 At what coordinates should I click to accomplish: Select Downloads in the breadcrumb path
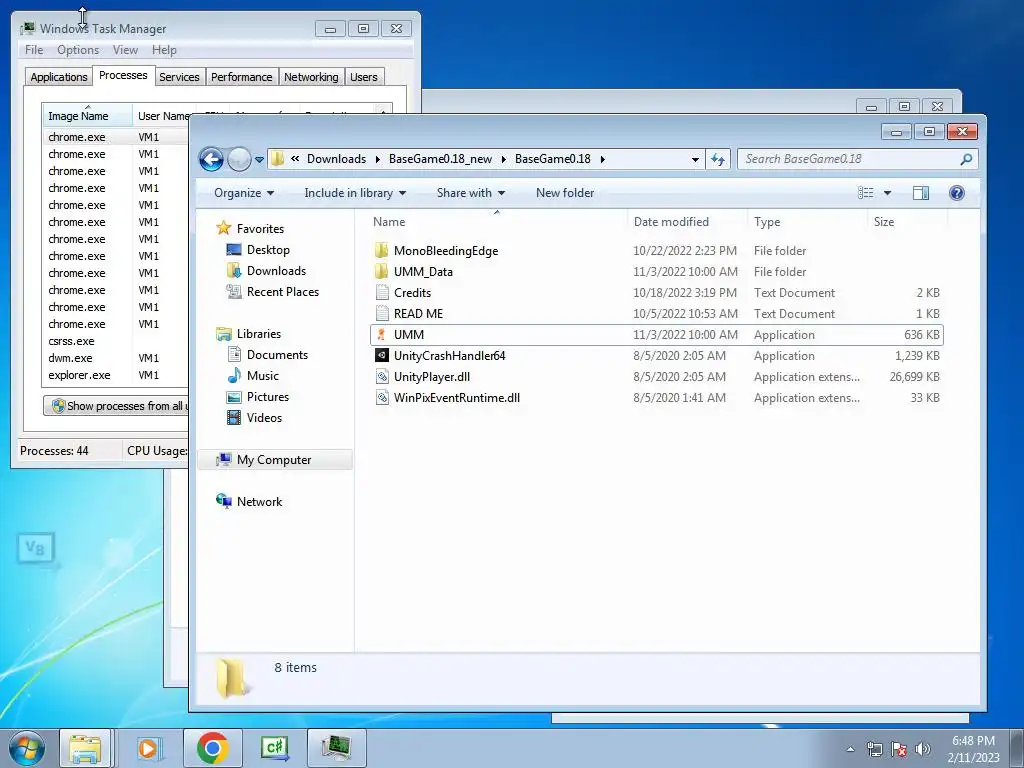pos(336,159)
